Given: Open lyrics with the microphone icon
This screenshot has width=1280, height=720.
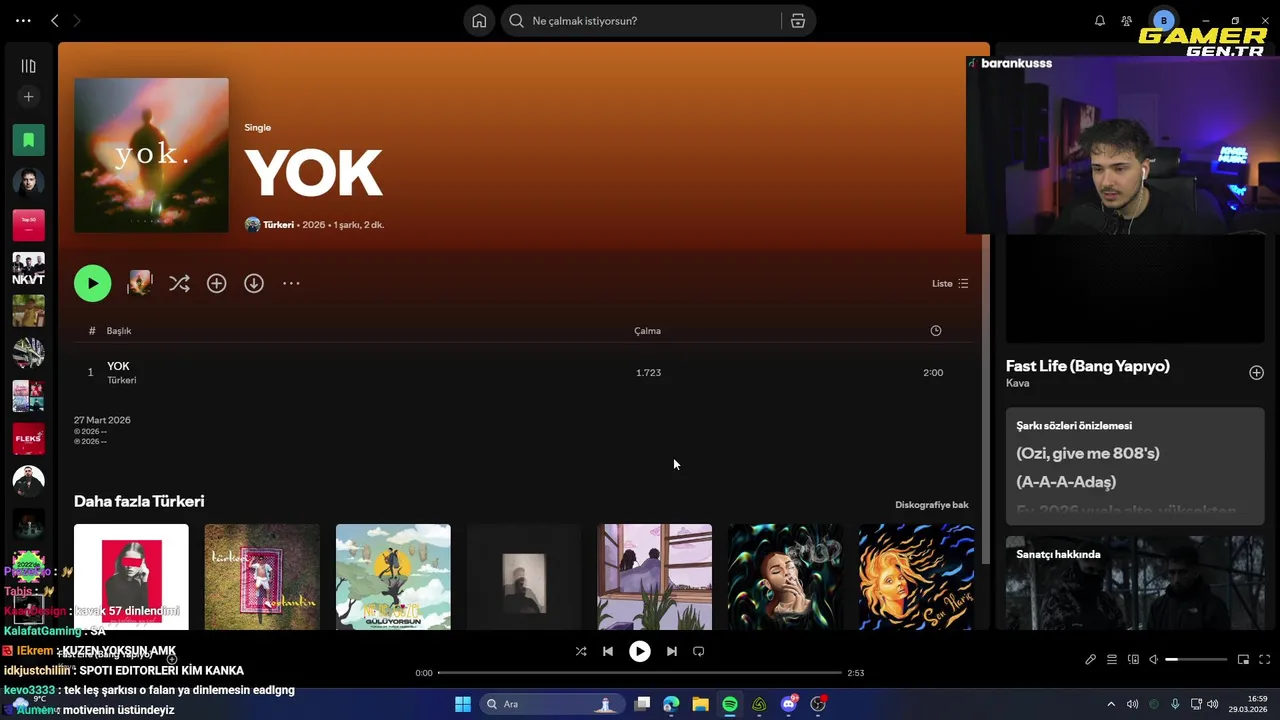Looking at the screenshot, I should [1091, 660].
